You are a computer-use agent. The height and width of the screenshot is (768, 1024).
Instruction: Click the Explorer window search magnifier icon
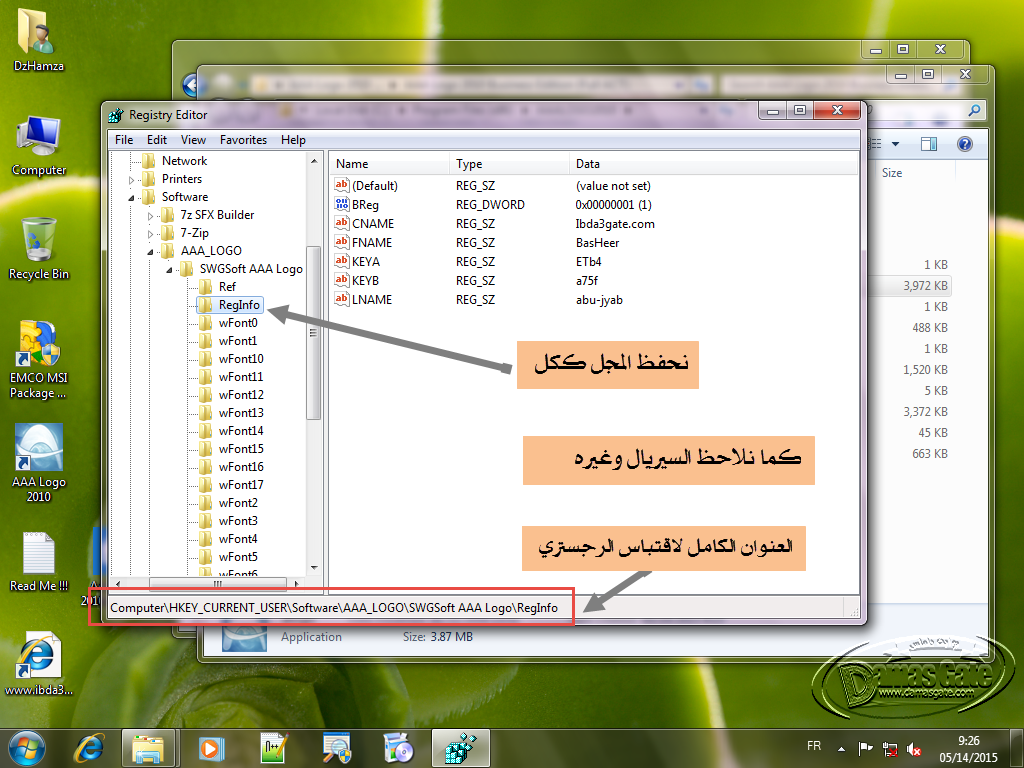(x=974, y=110)
